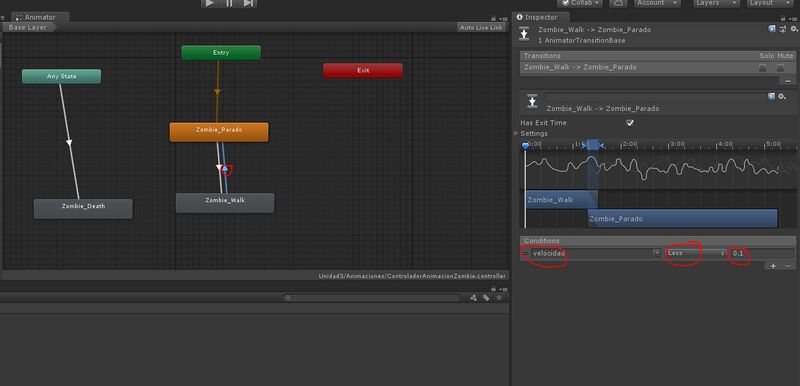Toggle the Auto Live Link button

pyautogui.click(x=481, y=28)
